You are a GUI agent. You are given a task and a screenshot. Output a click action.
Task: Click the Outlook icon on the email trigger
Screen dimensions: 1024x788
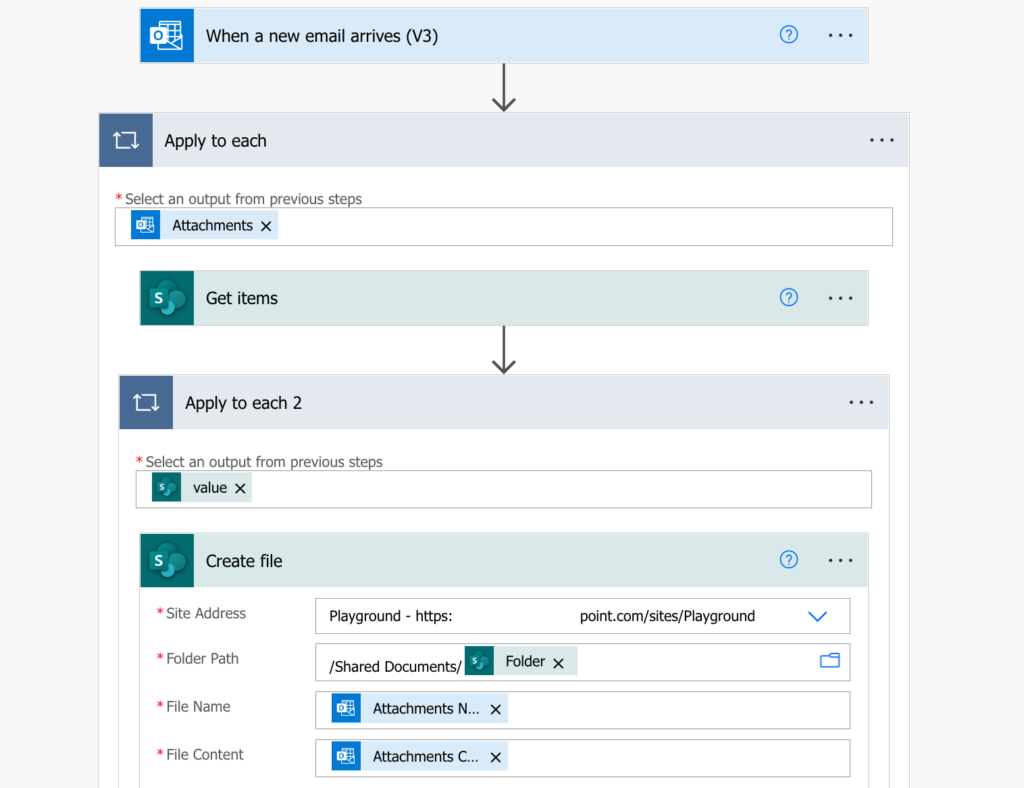167,35
